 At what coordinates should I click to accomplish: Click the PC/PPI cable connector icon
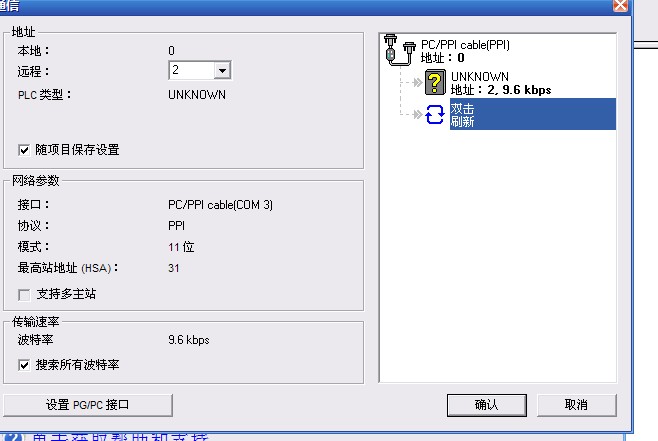[x=400, y=50]
